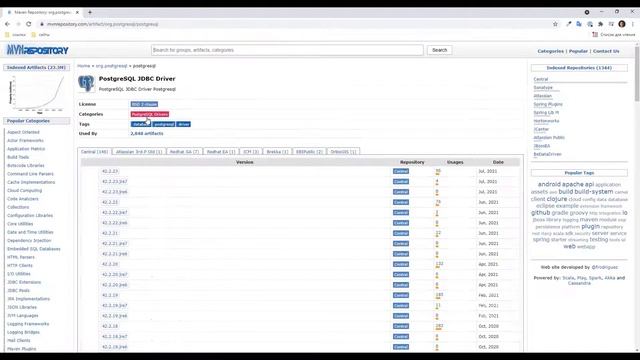Focus the artifact search input field
Screen dimensions: 640x360
(x=287, y=50)
